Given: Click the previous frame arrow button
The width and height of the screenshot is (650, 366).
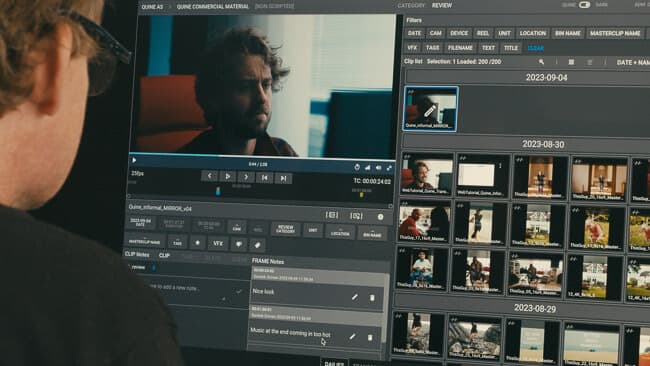Looking at the screenshot, I should 209,176.
